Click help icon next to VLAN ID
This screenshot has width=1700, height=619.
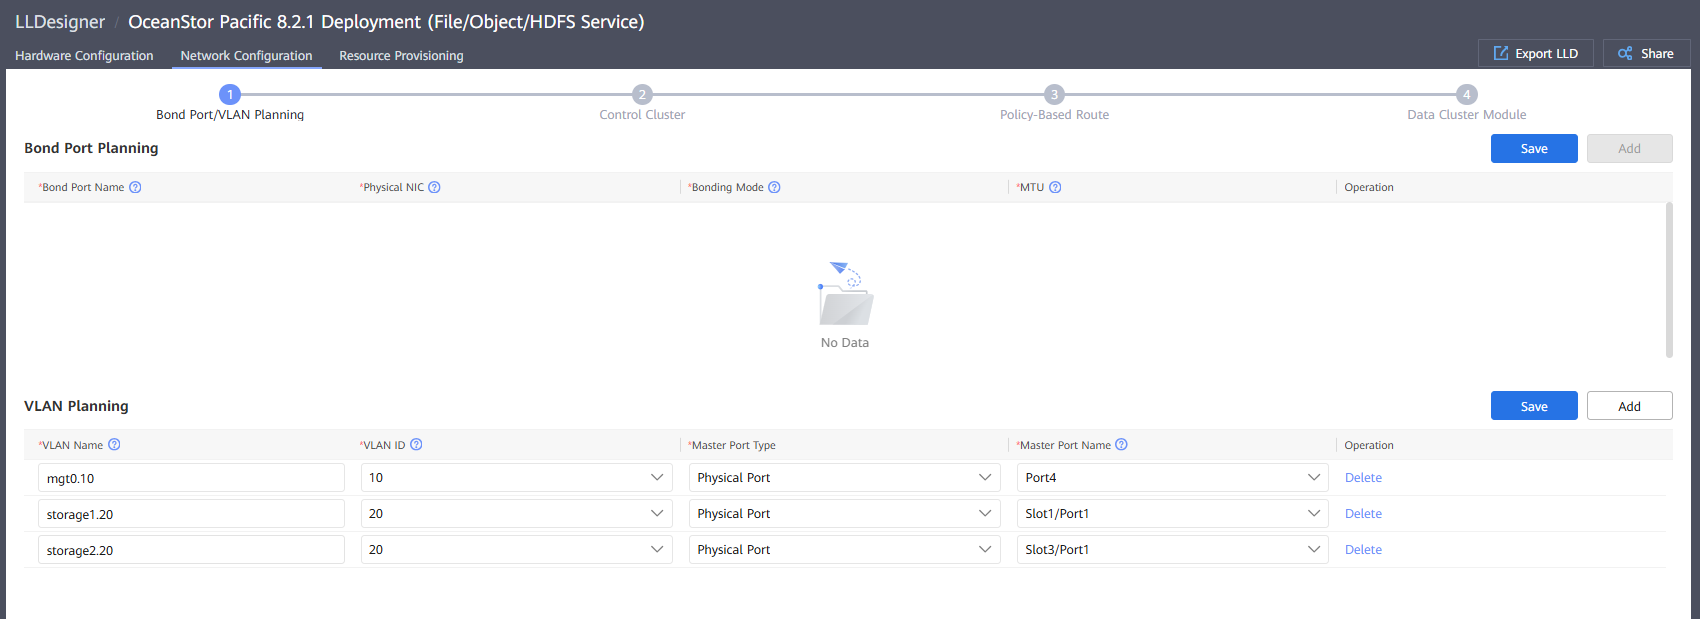[x=416, y=445]
